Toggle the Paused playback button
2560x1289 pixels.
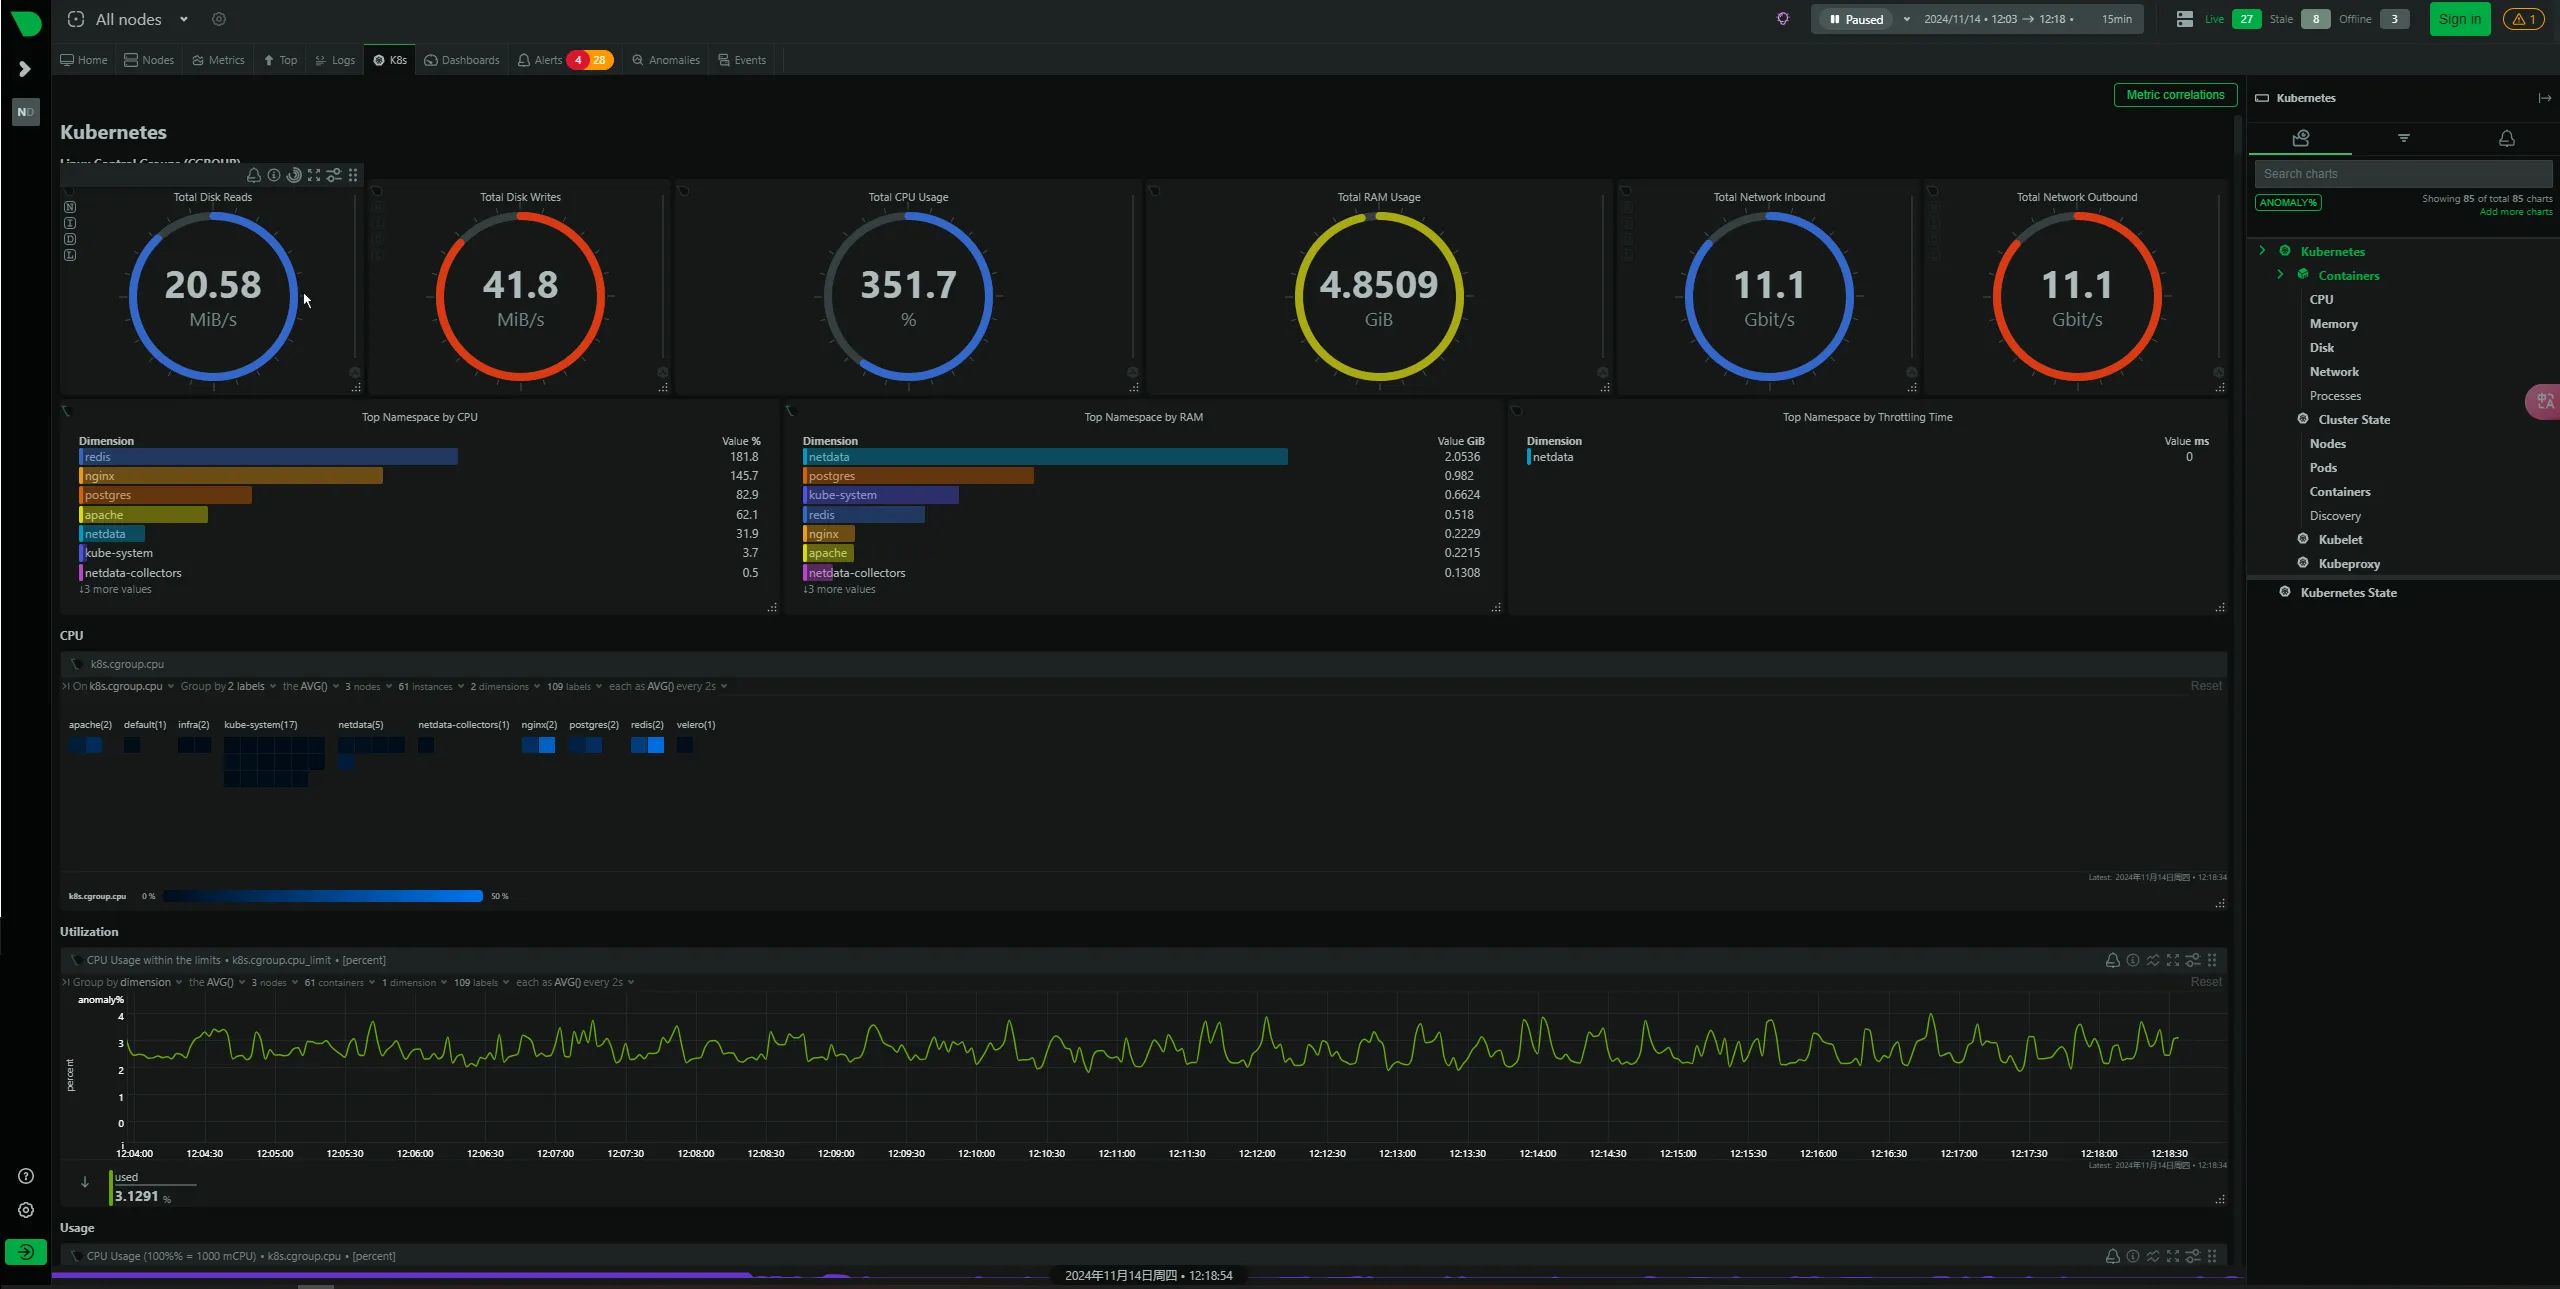1857,19
